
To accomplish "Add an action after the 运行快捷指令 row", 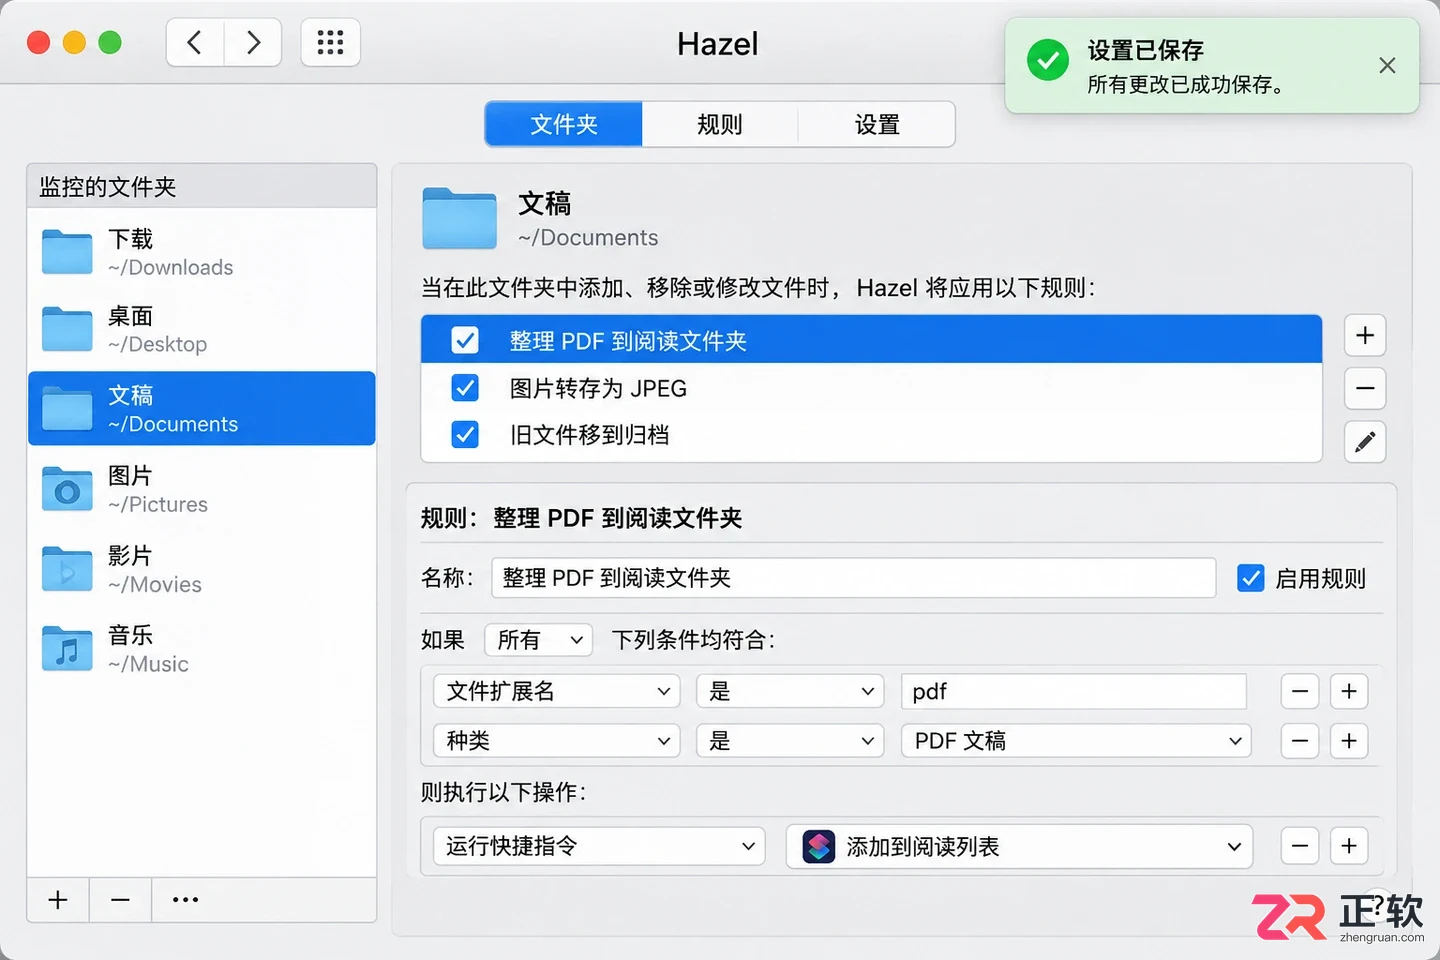I will coord(1349,846).
